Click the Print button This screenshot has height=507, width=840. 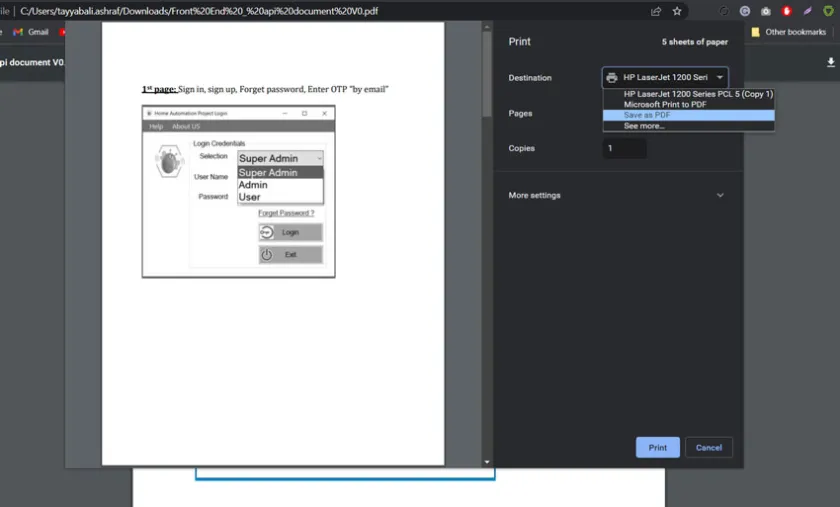coord(657,447)
